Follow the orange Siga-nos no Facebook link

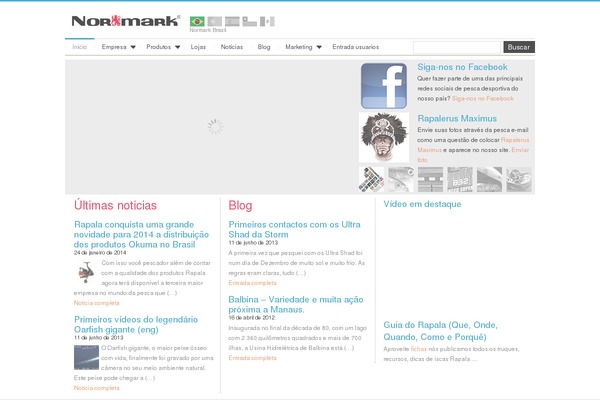[483, 98]
